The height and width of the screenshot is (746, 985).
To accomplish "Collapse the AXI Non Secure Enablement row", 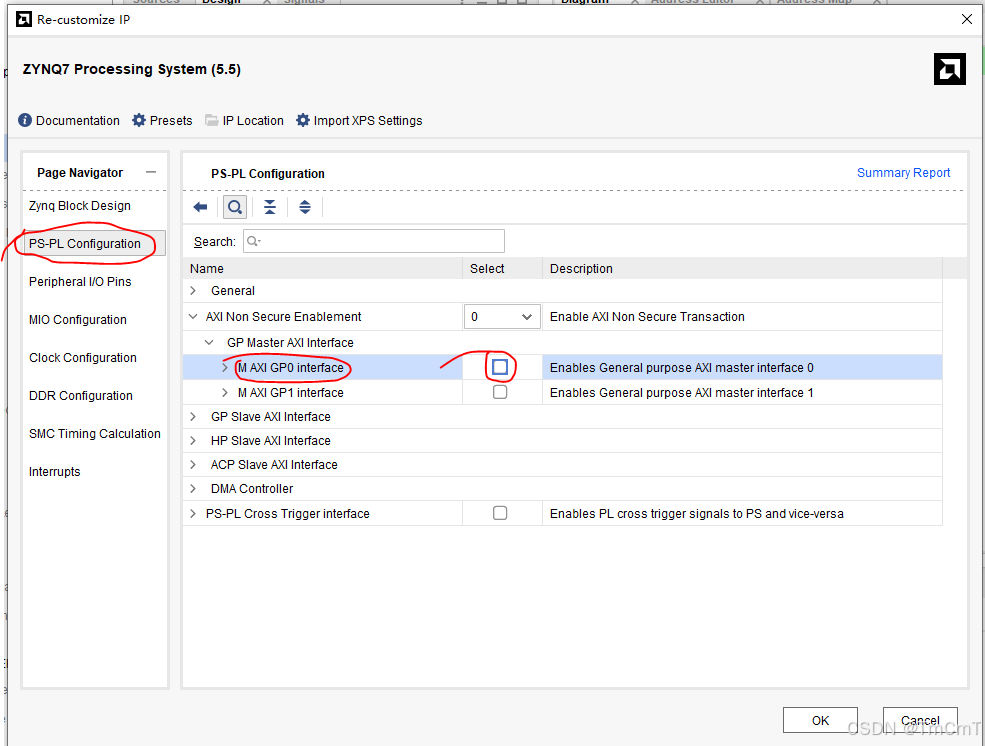I will (x=193, y=316).
